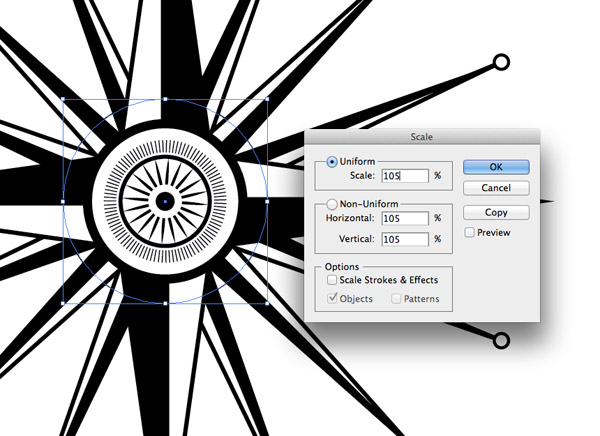Click the Scale dialog title bar
The height and width of the screenshot is (436, 600).
point(421,137)
